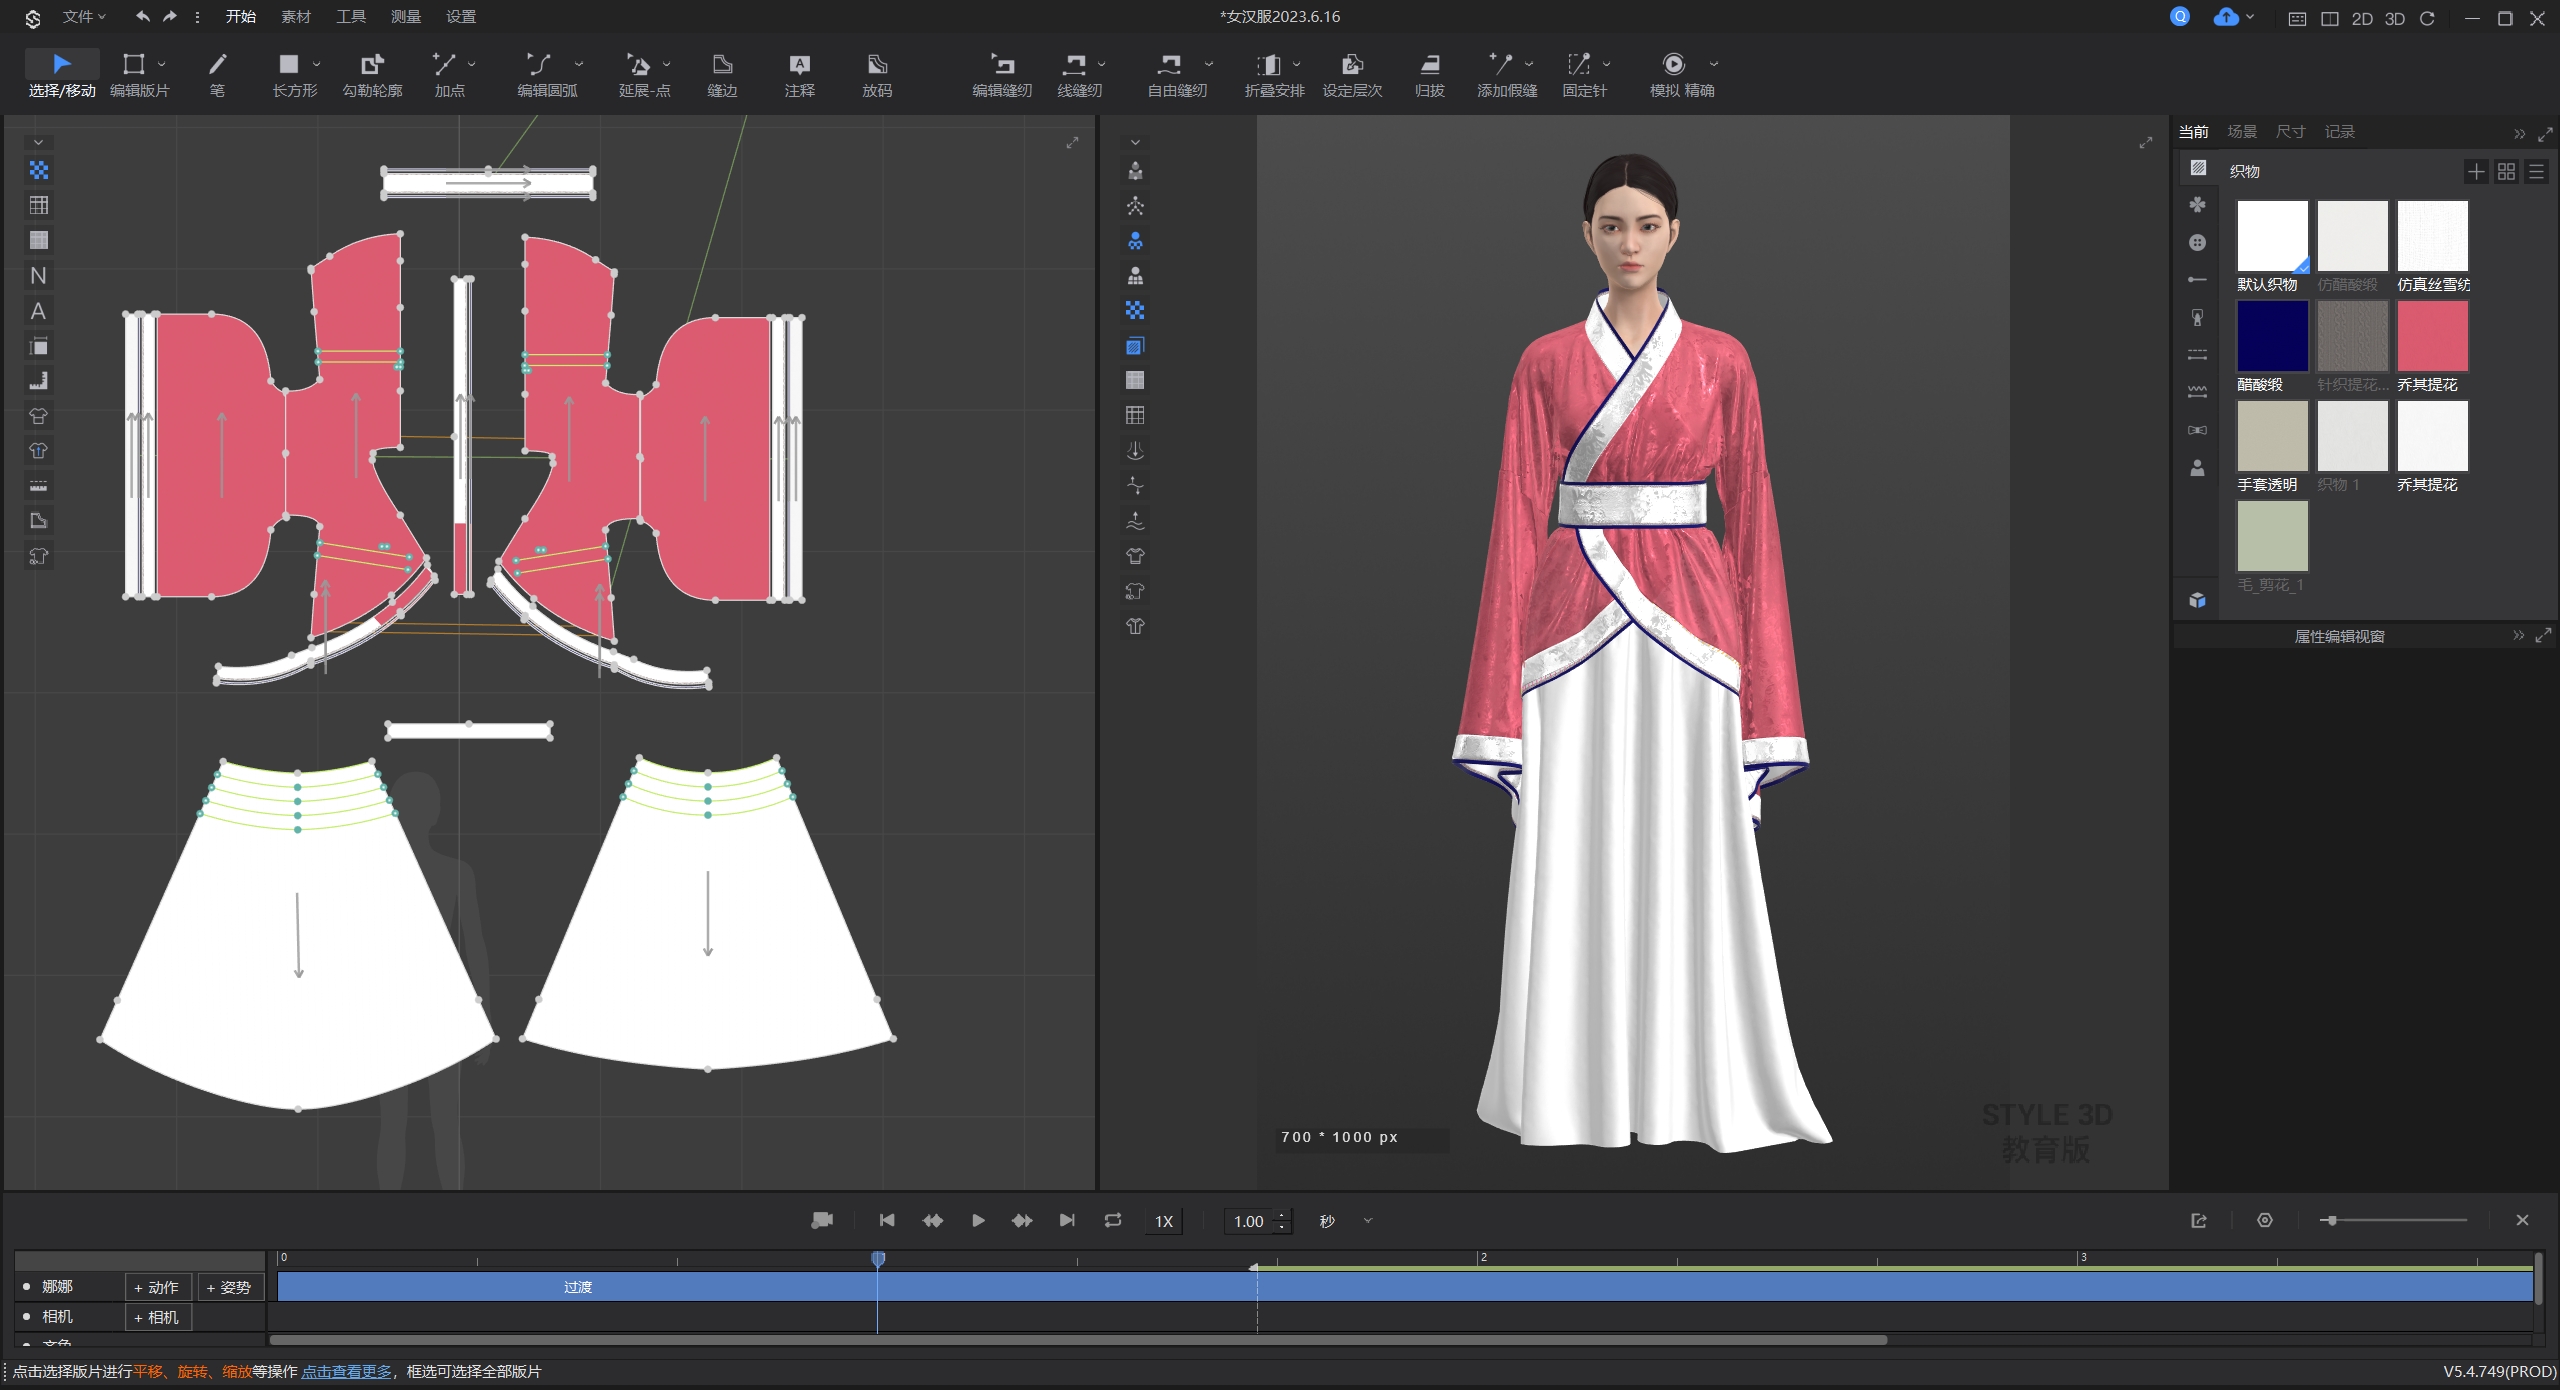Toggle the loop playback button

tap(1113, 1220)
